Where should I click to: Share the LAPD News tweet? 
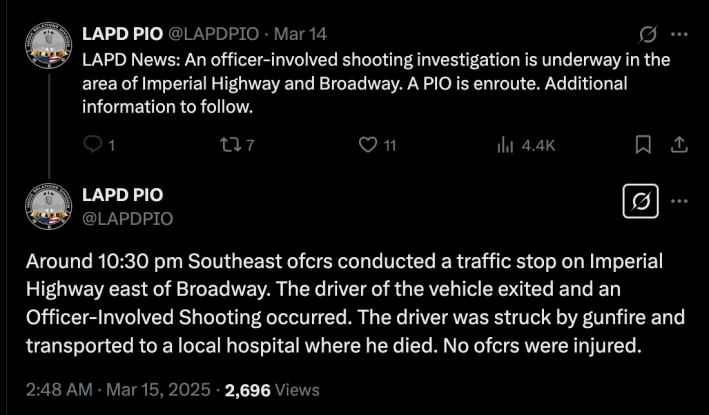(x=679, y=146)
